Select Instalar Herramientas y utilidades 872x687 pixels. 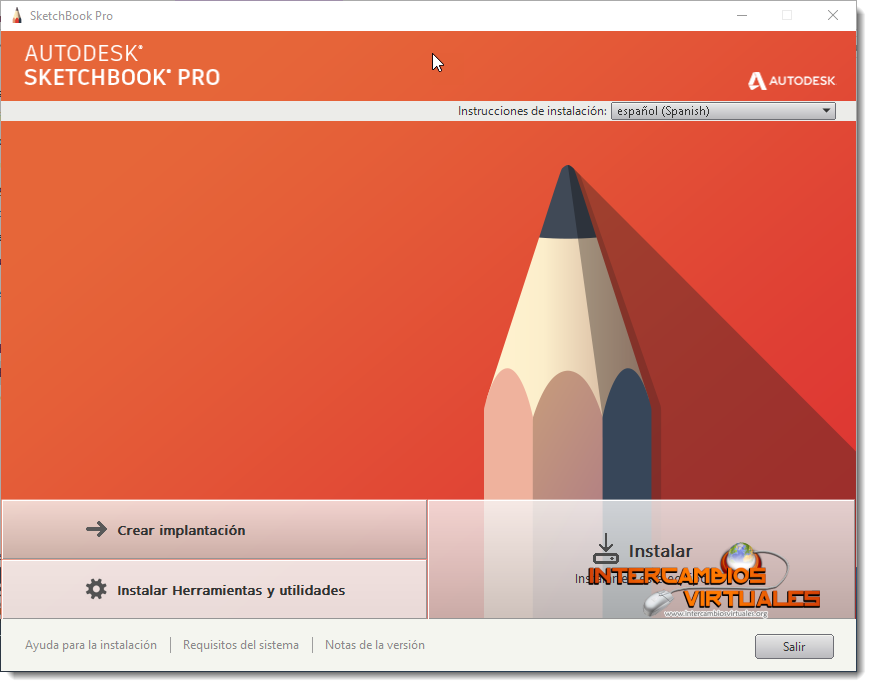click(215, 590)
